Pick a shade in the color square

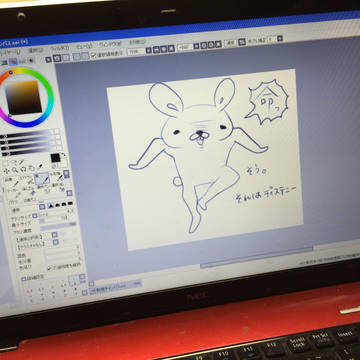coord(23,97)
